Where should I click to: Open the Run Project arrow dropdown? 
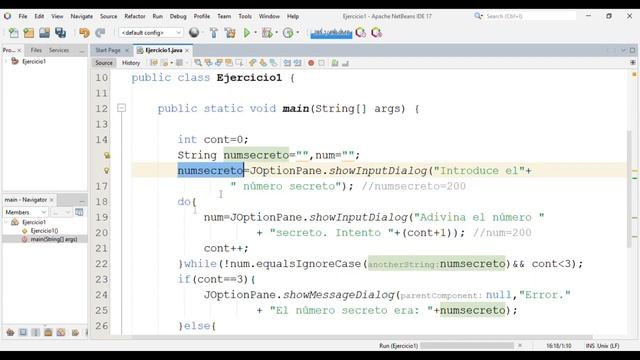point(256,33)
